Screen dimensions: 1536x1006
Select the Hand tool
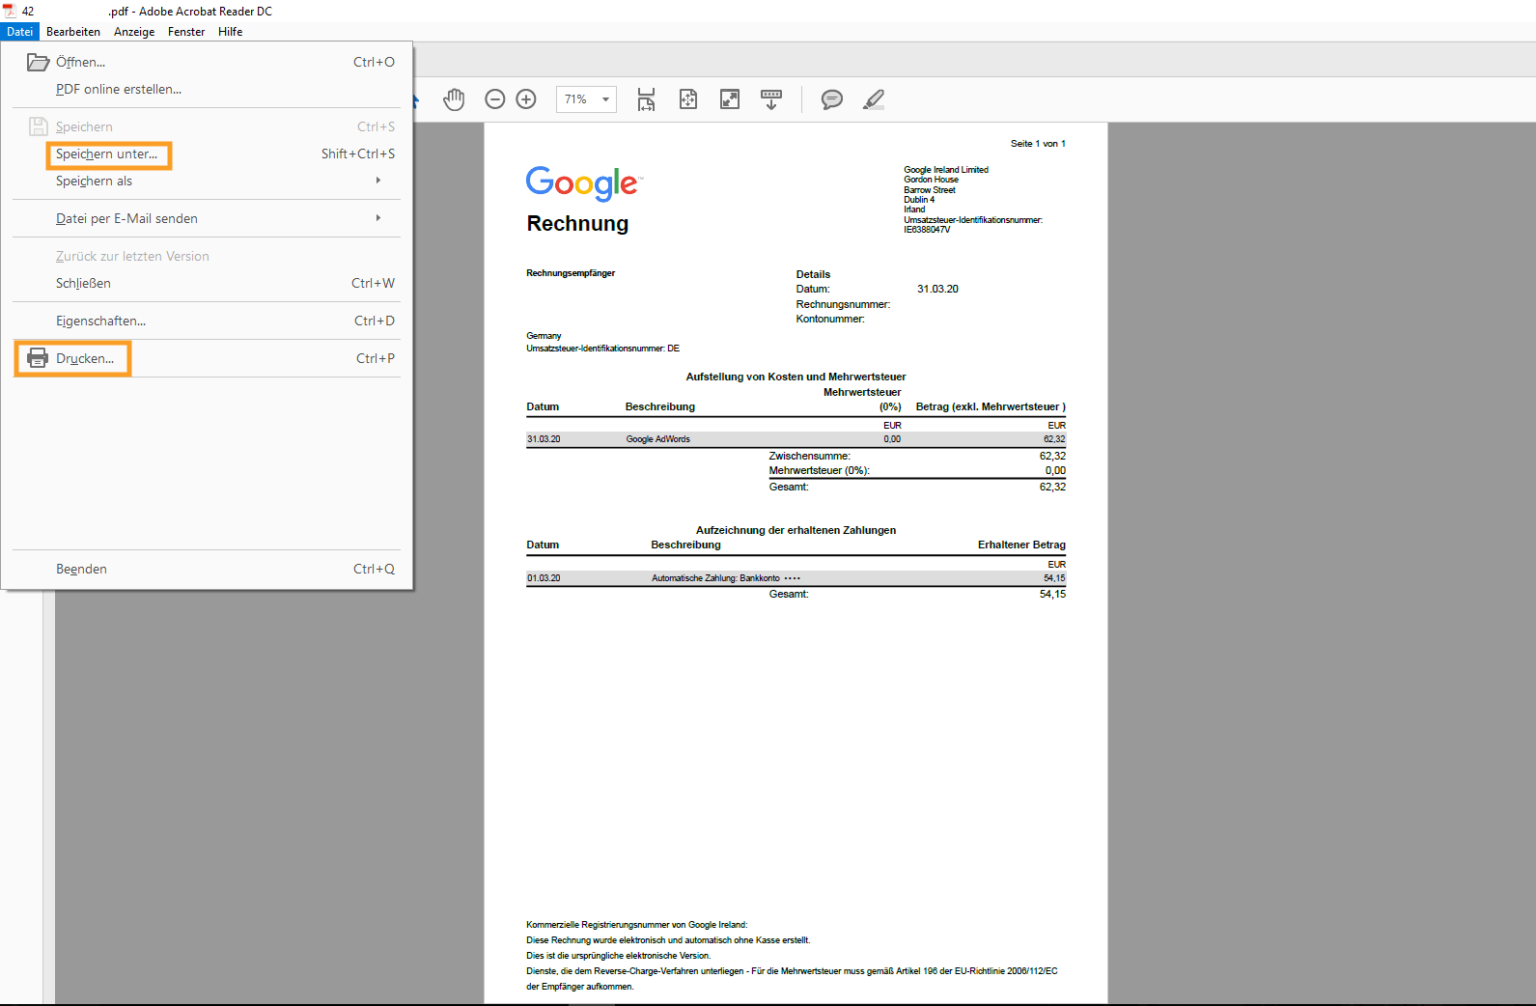click(x=454, y=99)
